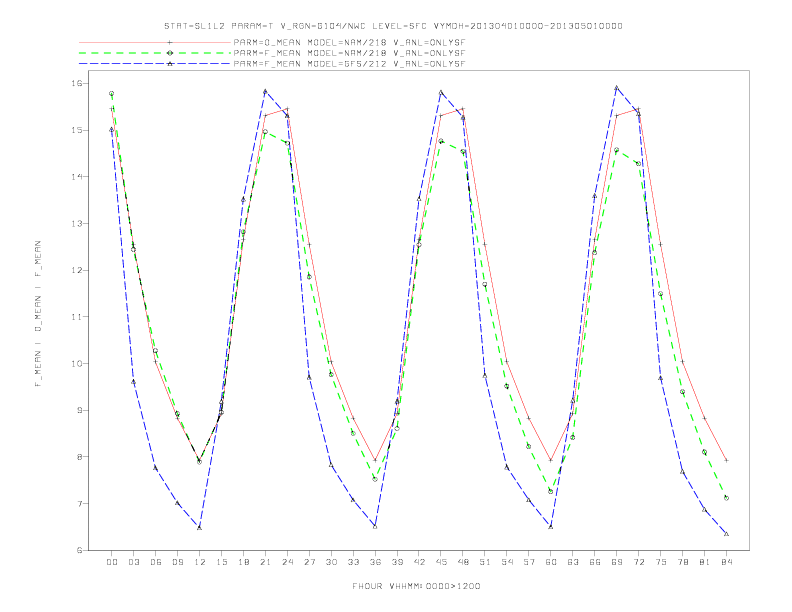
Task: Click x-axis tick label 48
Action: pyautogui.click(x=463, y=562)
